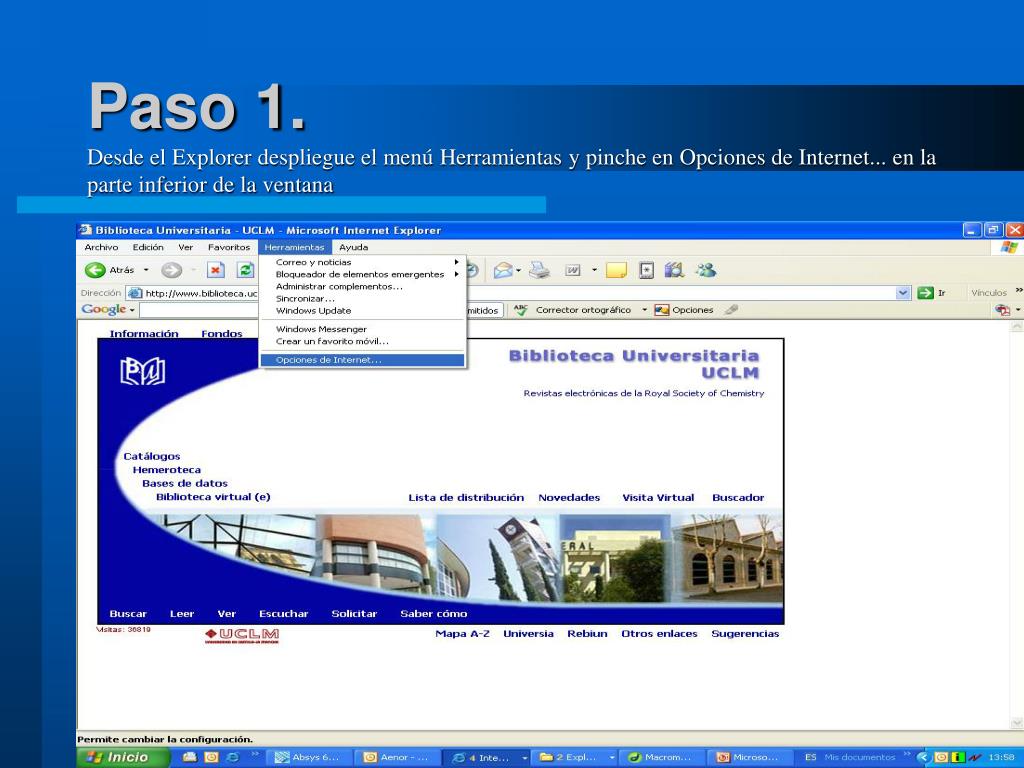Open the Sugerencias link
This screenshot has width=1024, height=768.
click(x=745, y=633)
